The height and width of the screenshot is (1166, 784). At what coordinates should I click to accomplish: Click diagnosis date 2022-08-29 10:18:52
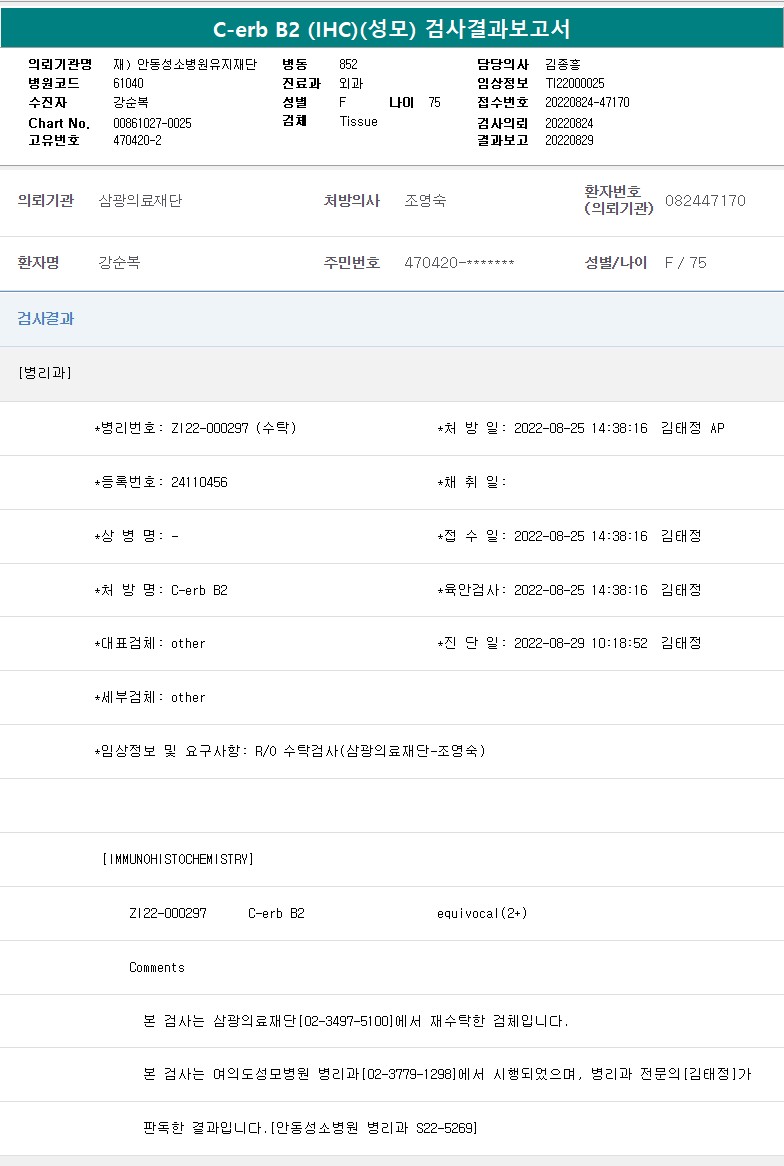pyautogui.click(x=581, y=643)
